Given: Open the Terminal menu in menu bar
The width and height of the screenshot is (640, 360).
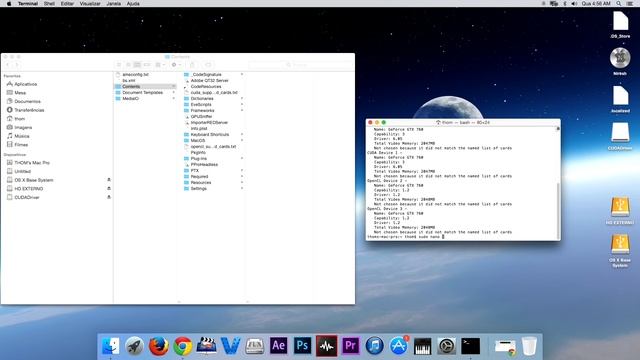Looking at the screenshot, I should (x=28, y=4).
